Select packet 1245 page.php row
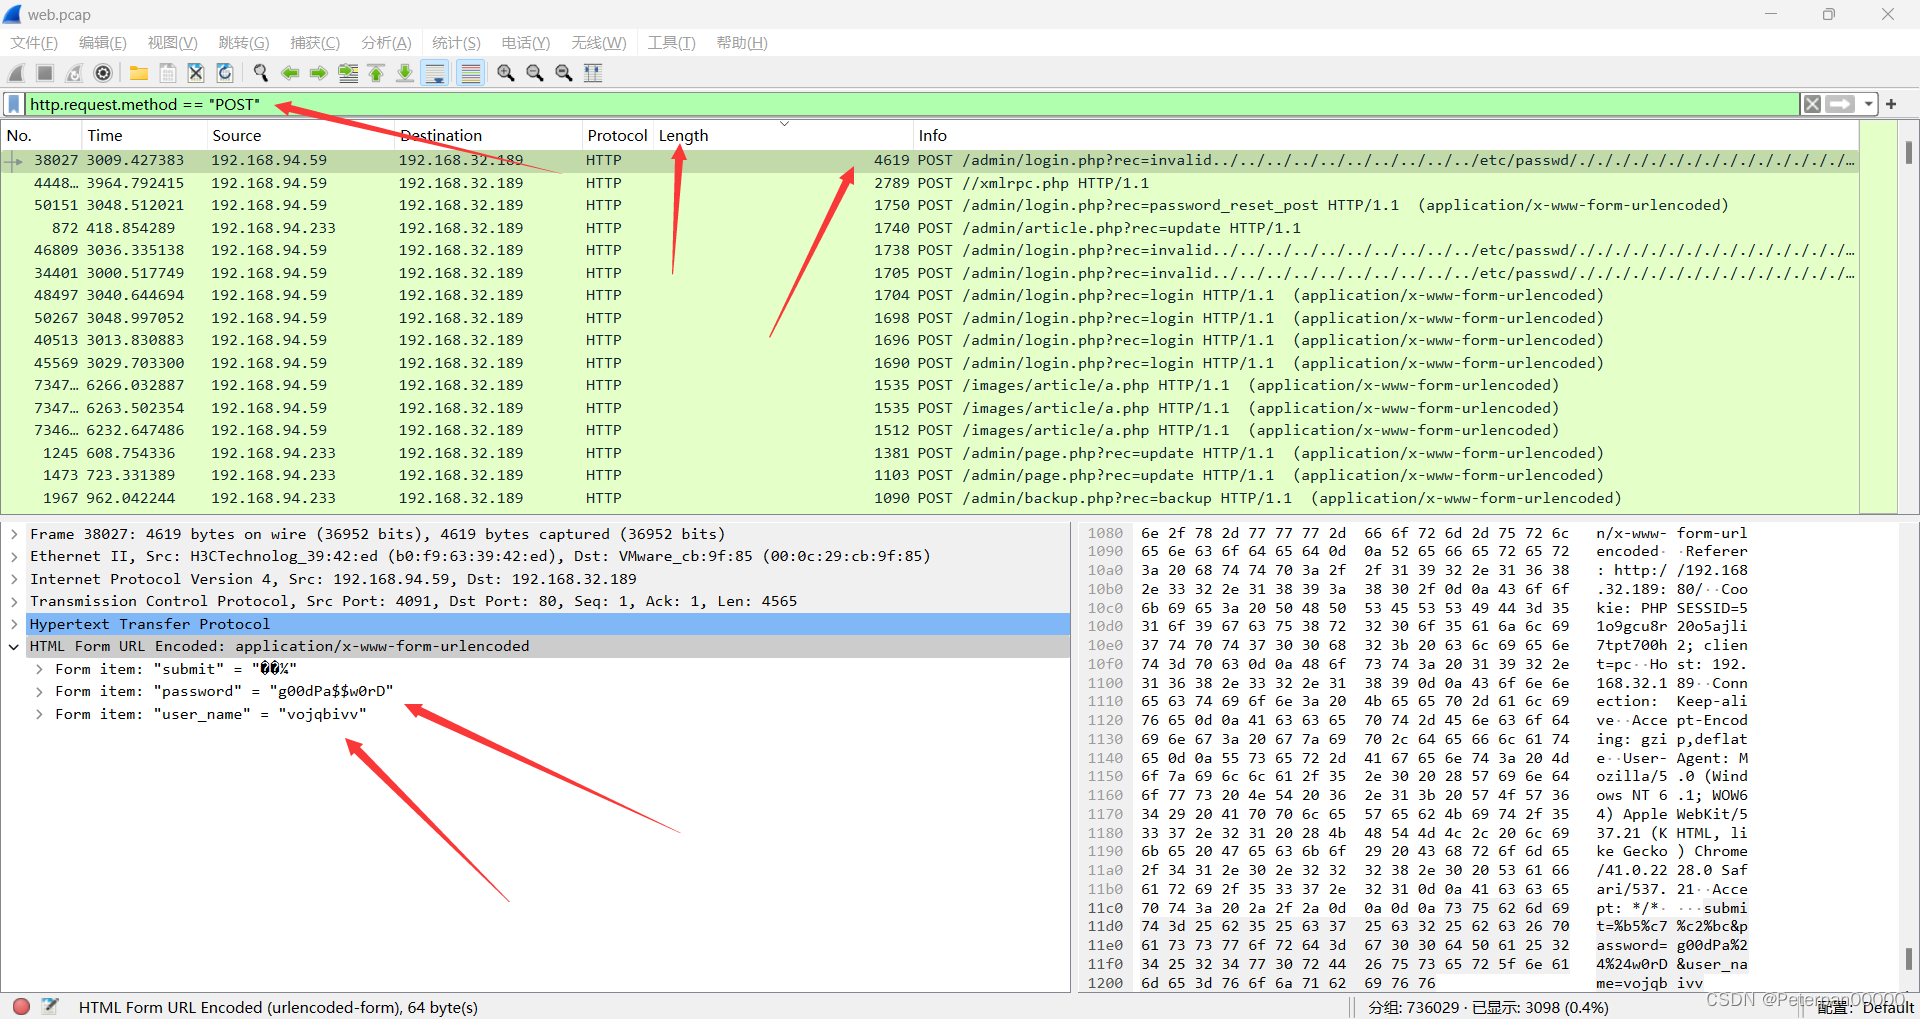This screenshot has height=1019, width=1920. click(x=930, y=453)
